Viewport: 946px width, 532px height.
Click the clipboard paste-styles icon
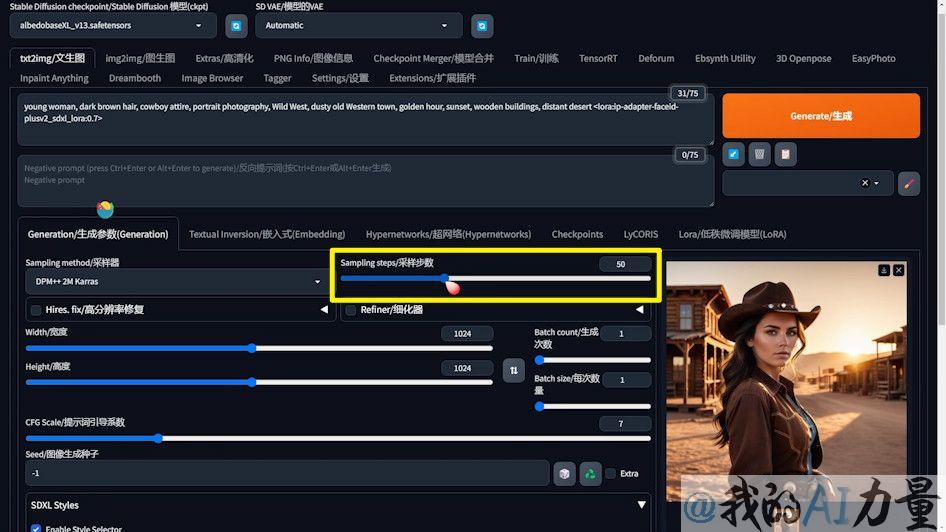point(786,154)
